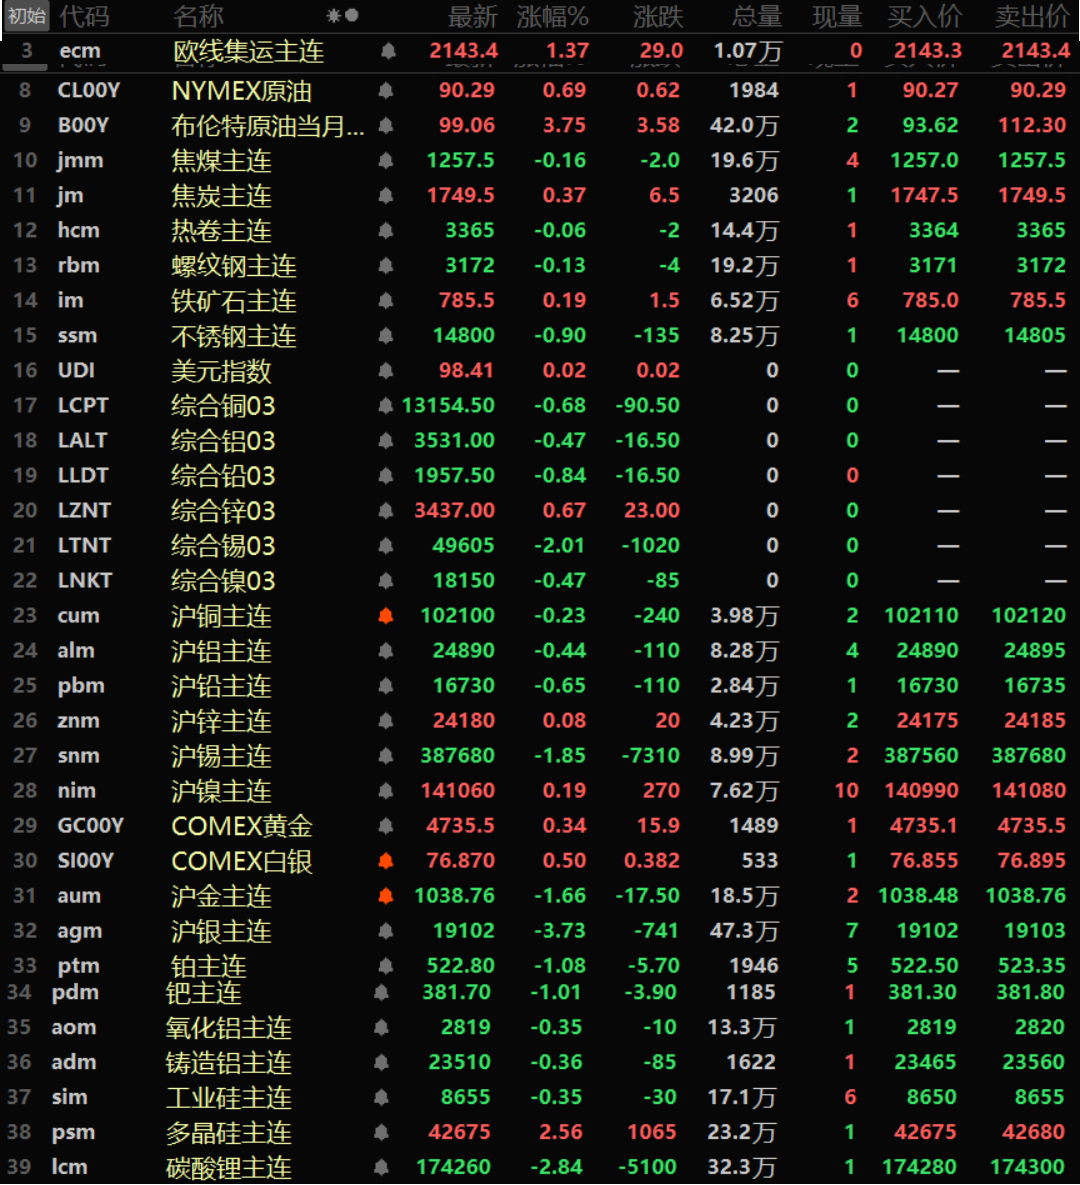This screenshot has width=1080, height=1185.
Task: Click the bell icon for 多晶硅主连
Action: tap(381, 1132)
